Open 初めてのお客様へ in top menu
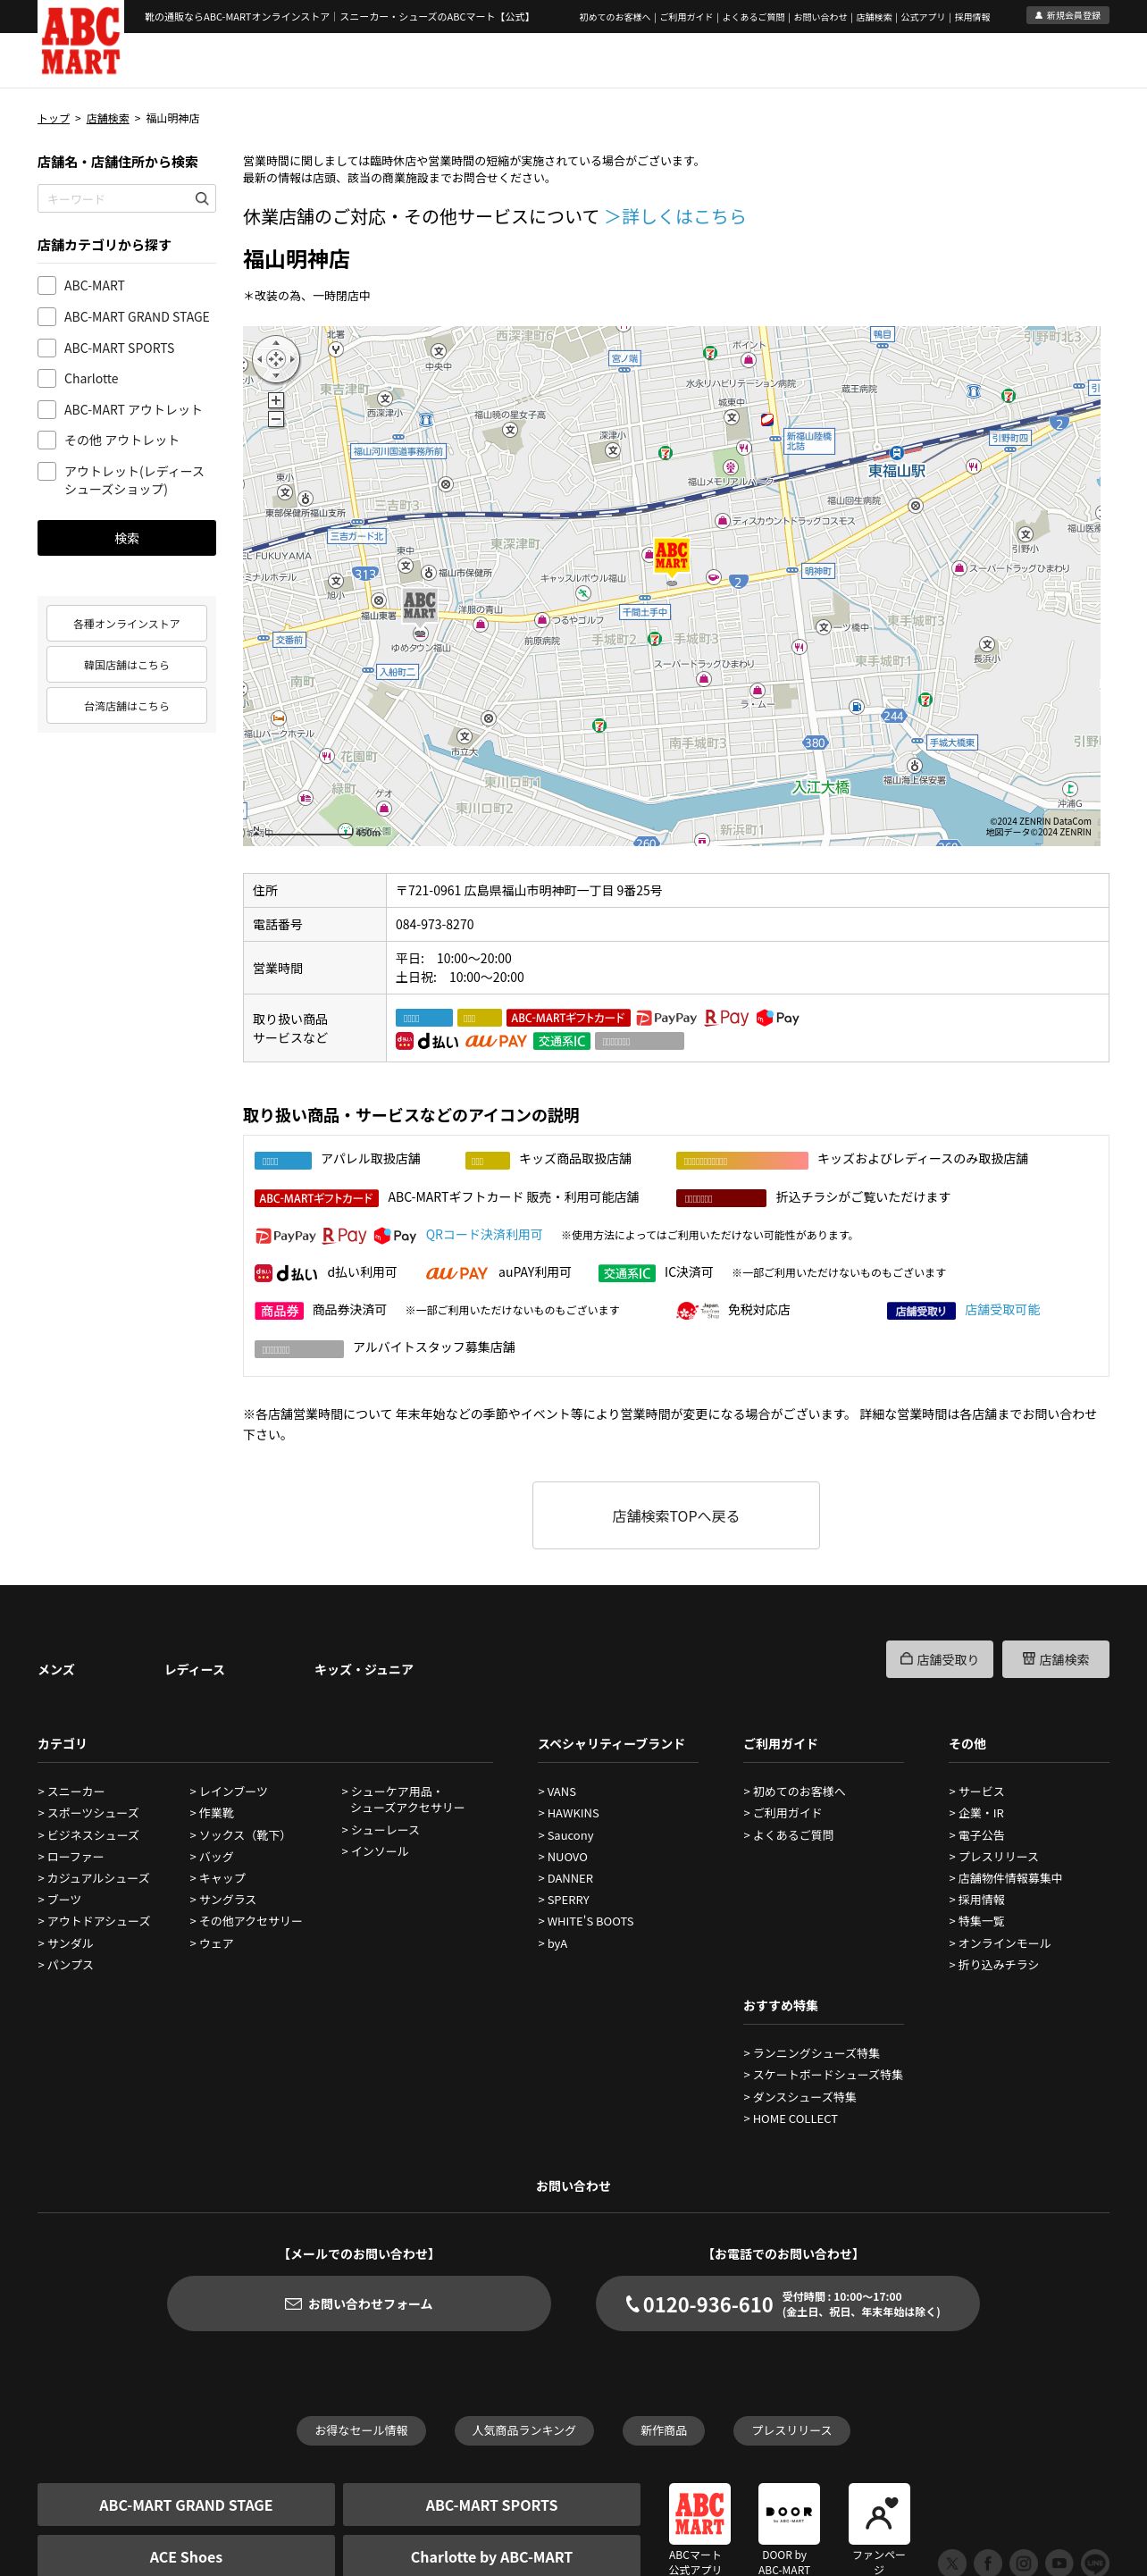Image resolution: width=1147 pixels, height=2576 pixels. pyautogui.click(x=614, y=17)
